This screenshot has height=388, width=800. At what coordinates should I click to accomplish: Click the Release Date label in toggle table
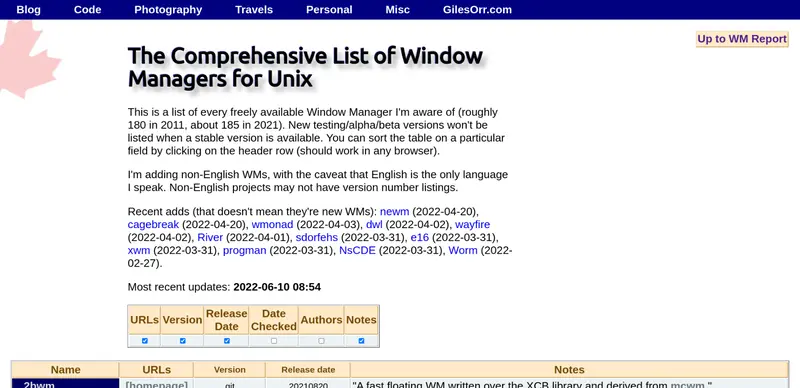click(x=227, y=320)
